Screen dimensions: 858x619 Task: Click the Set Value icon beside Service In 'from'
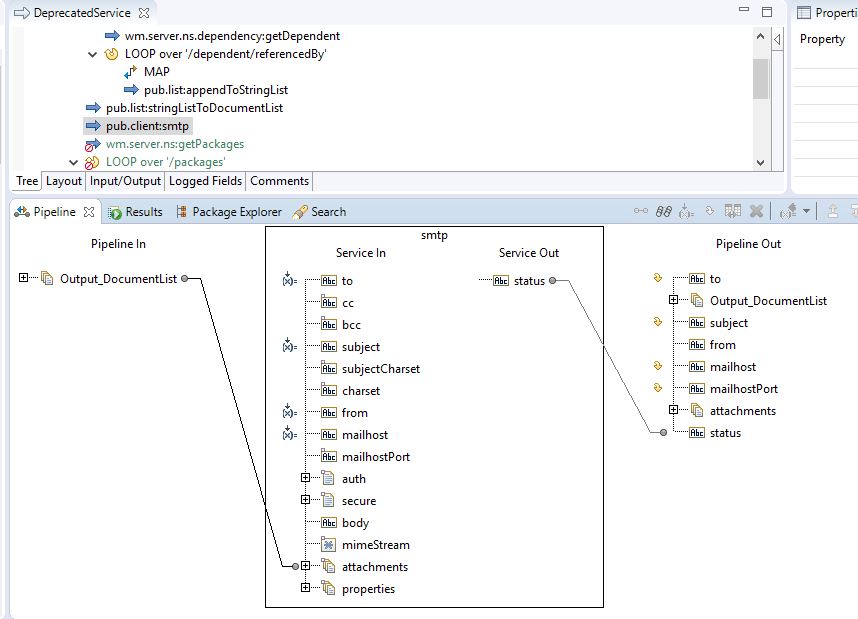(289, 410)
